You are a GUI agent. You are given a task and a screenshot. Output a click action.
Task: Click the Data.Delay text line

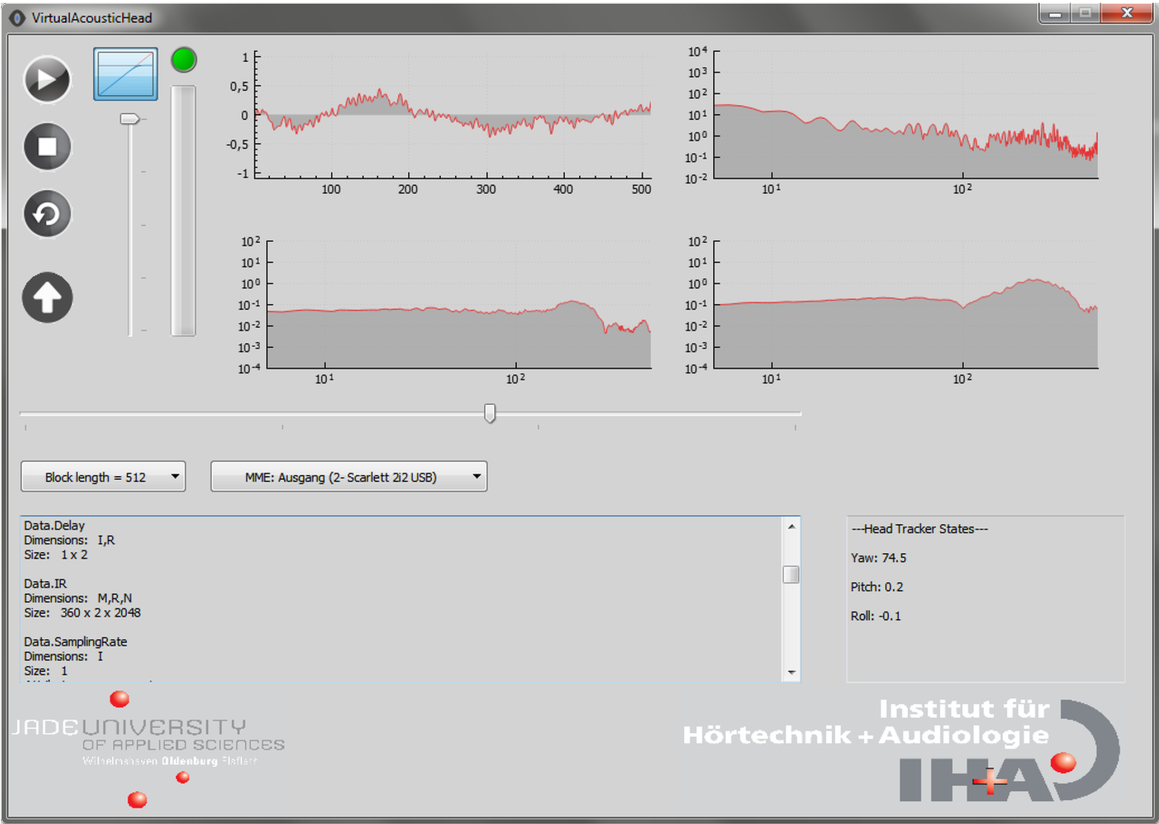pyautogui.click(x=54, y=525)
